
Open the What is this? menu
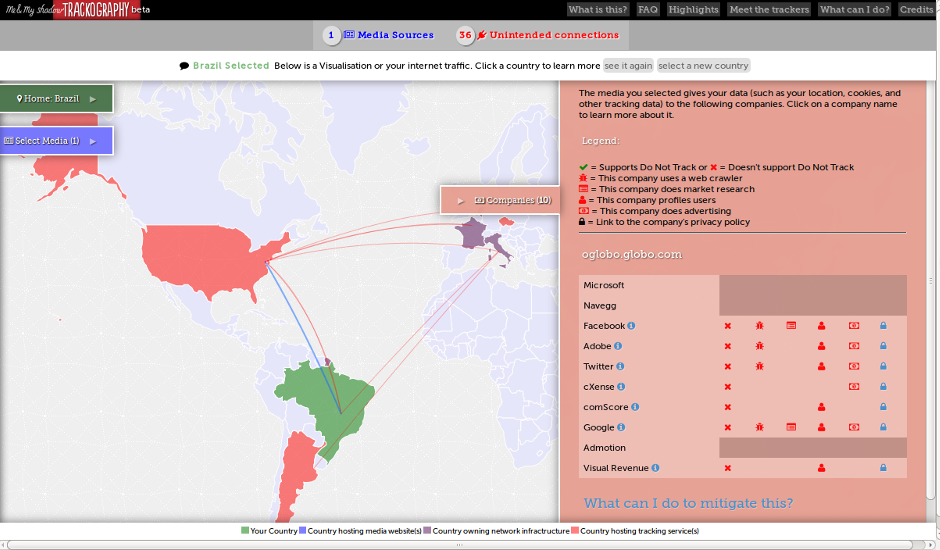(597, 10)
